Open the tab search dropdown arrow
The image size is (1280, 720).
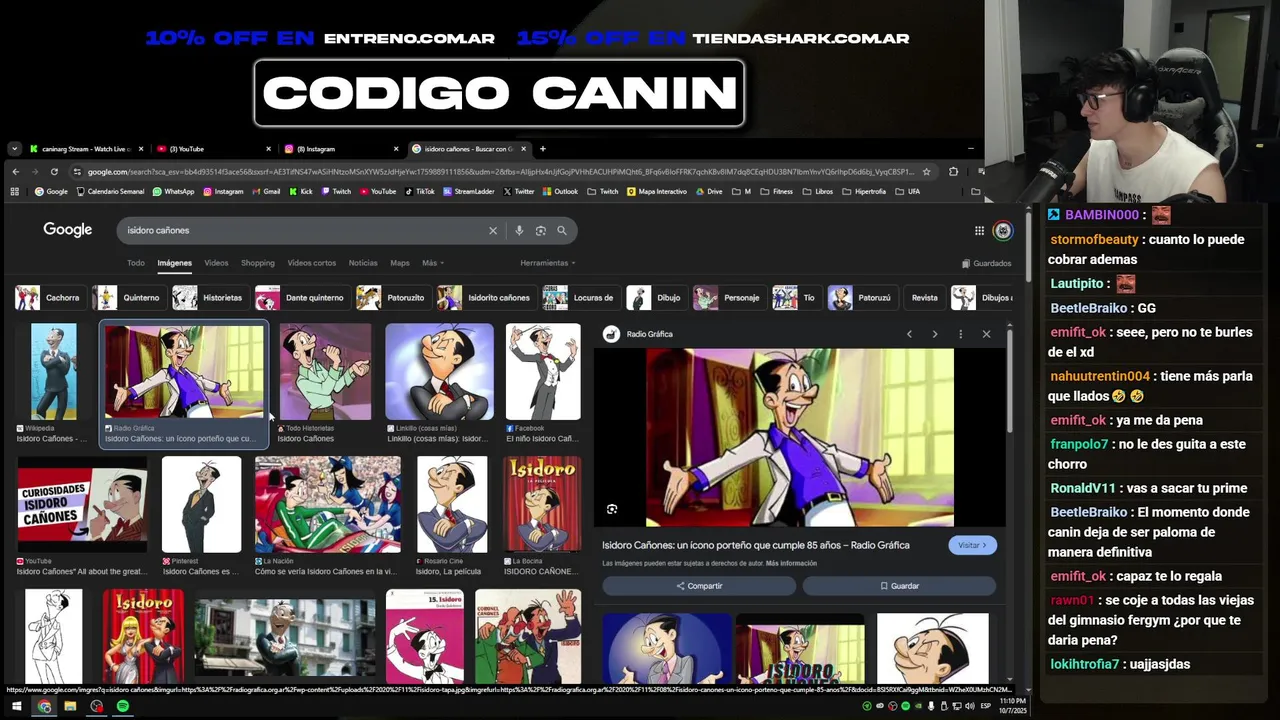point(14,149)
